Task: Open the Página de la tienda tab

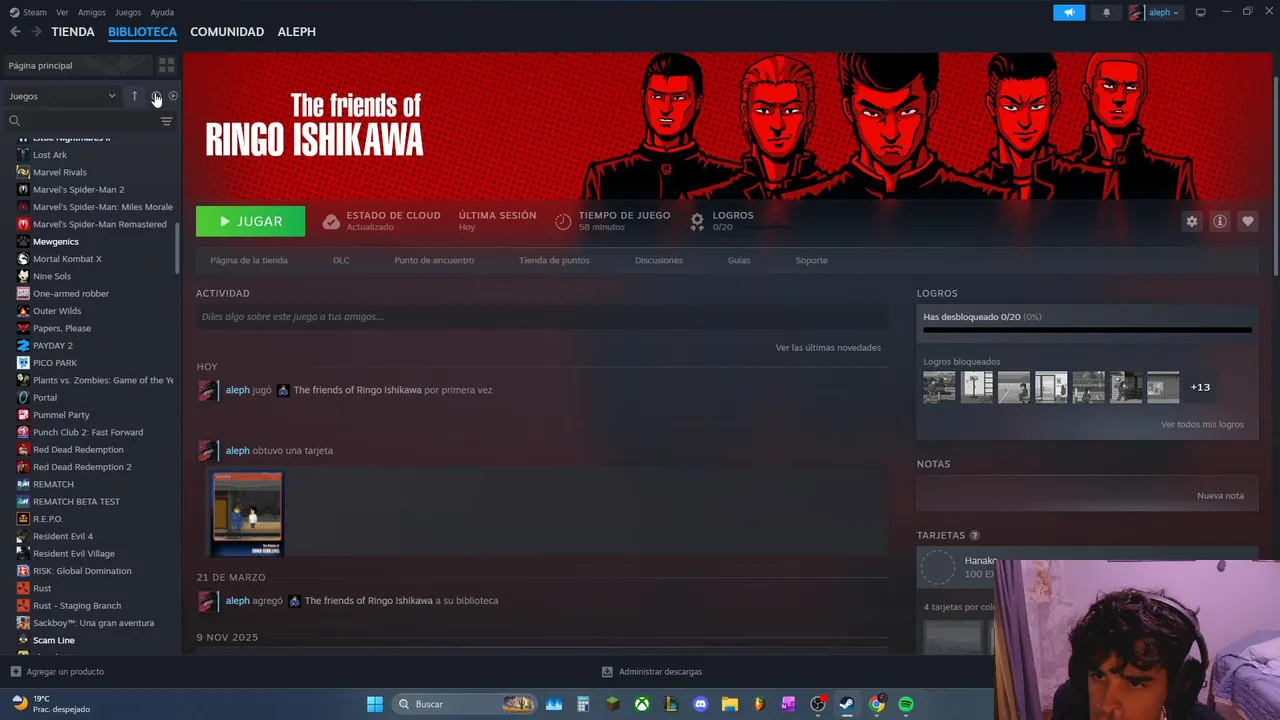Action: click(249, 260)
